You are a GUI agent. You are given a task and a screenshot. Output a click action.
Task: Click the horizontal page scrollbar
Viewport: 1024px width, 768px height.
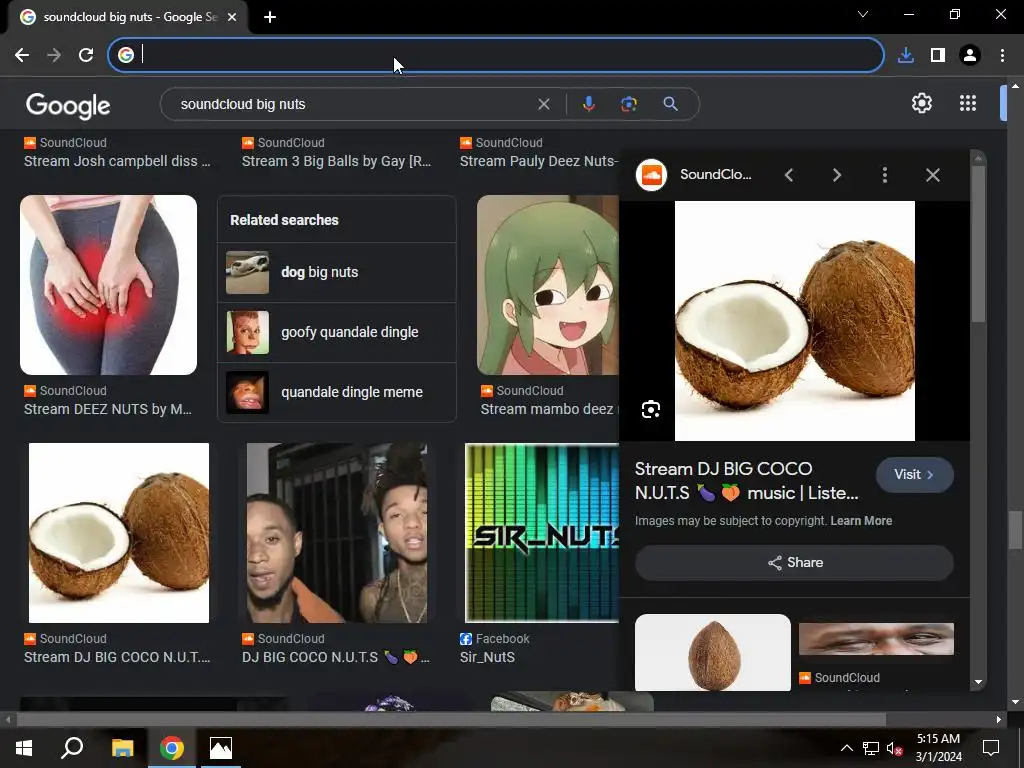pyautogui.click(x=451, y=720)
